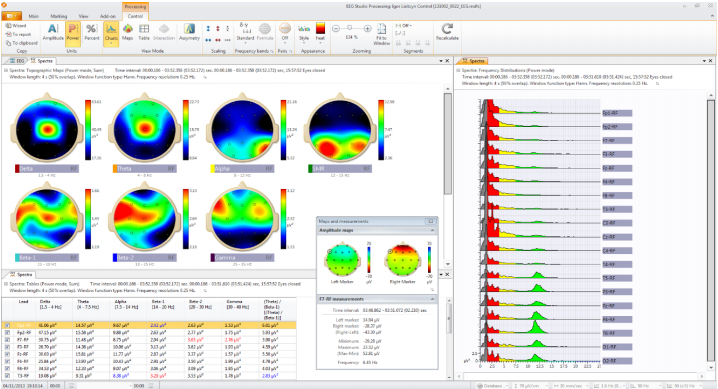Image resolution: width=718 pixels, height=389 pixels.
Task: Close the Maps and measurements popup
Action: coord(430,222)
